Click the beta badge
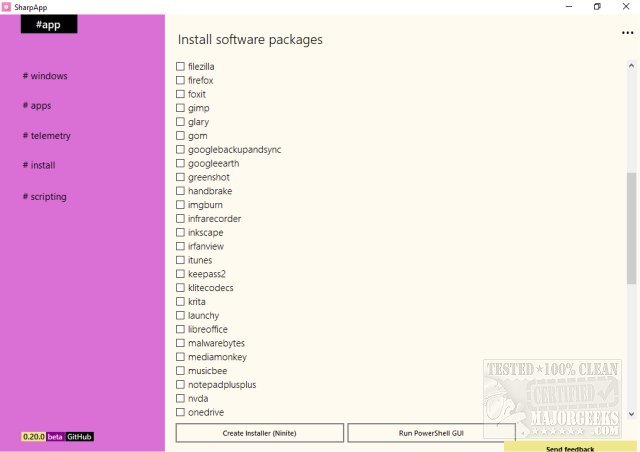 pos(56,437)
